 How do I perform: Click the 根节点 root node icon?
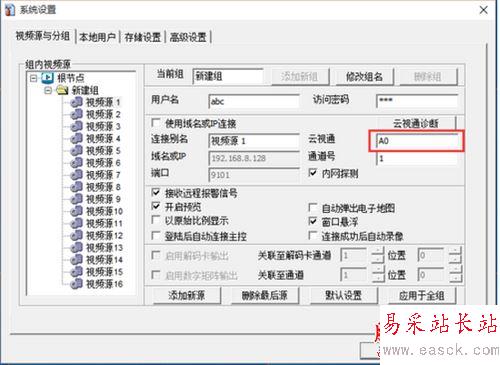[48, 78]
